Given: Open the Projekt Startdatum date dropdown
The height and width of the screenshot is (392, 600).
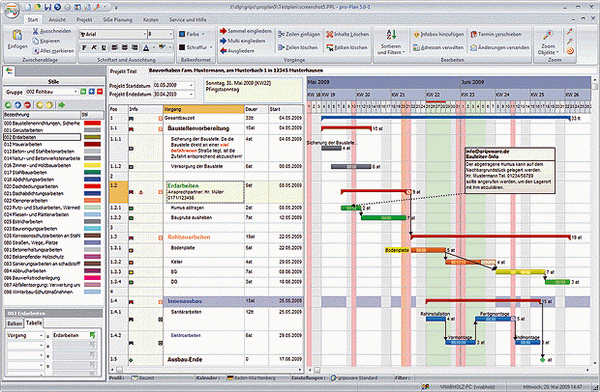Looking at the screenshot, I should [192, 85].
